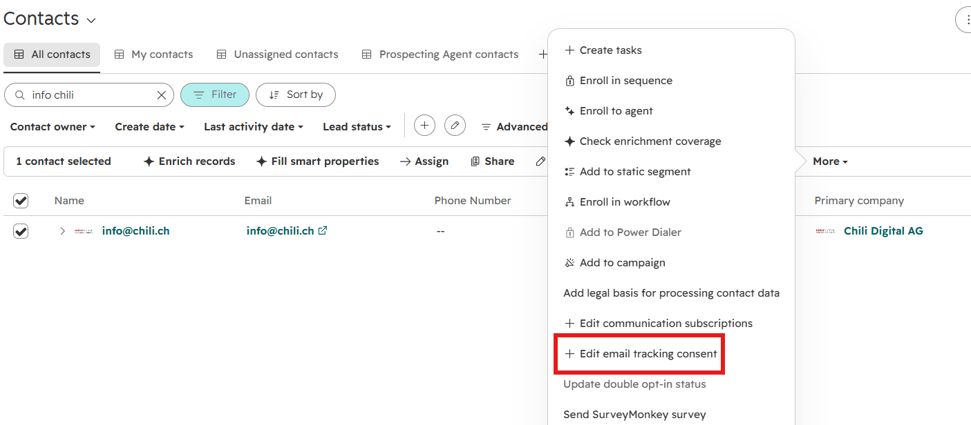Image resolution: width=971 pixels, height=425 pixels.
Task: Click the pencil Edit icon in bulk bar
Action: tap(541, 162)
